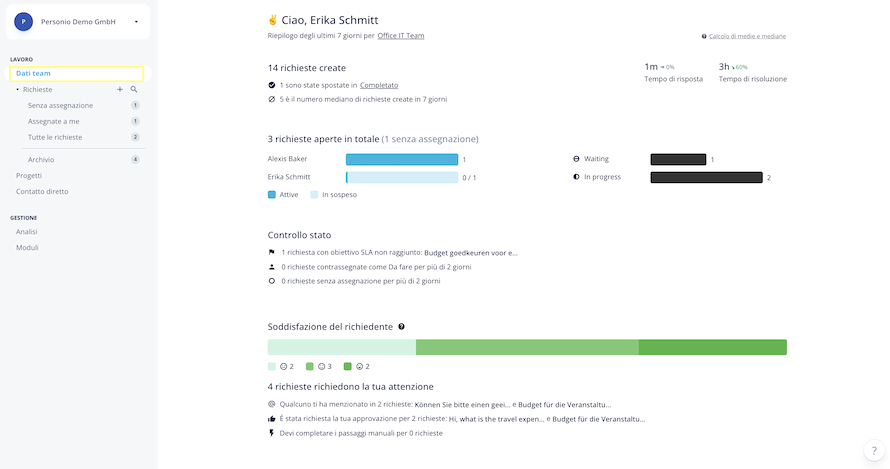The height and width of the screenshot is (469, 890).
Task: Click the search magnifier beside Richieste
Action: (x=134, y=89)
